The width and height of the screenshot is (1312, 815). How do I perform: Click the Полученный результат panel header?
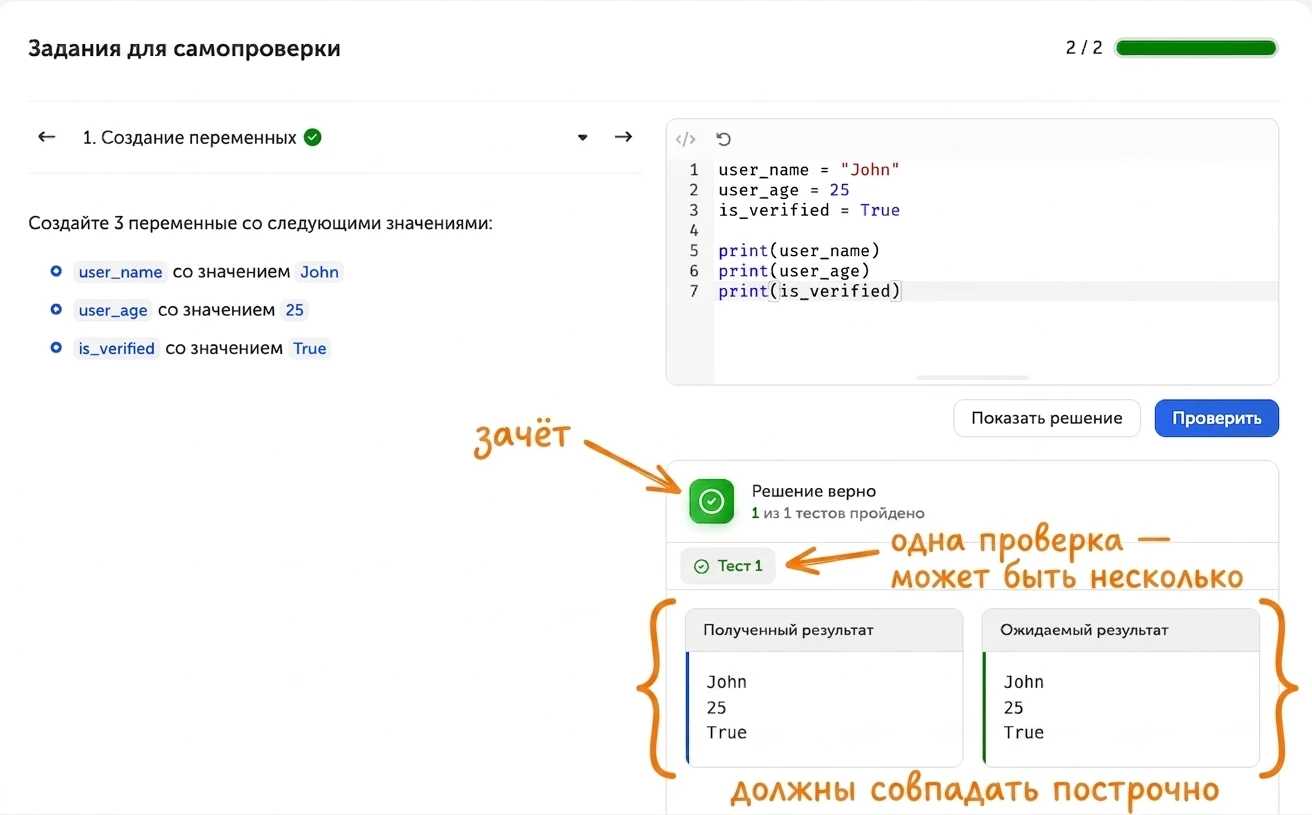point(824,630)
